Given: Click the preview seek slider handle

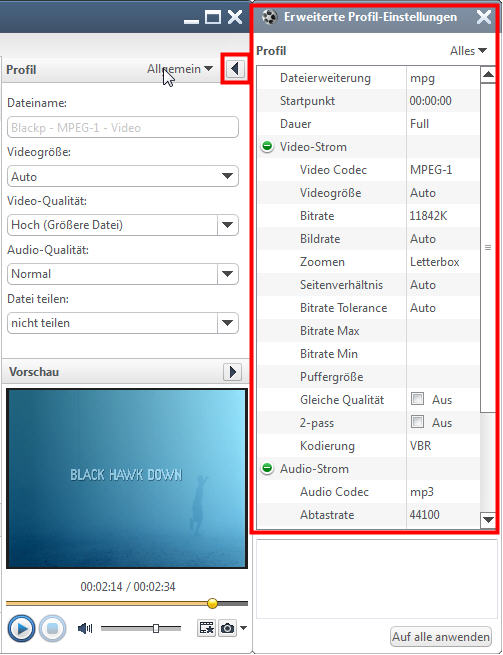Looking at the screenshot, I should click(x=212, y=603).
